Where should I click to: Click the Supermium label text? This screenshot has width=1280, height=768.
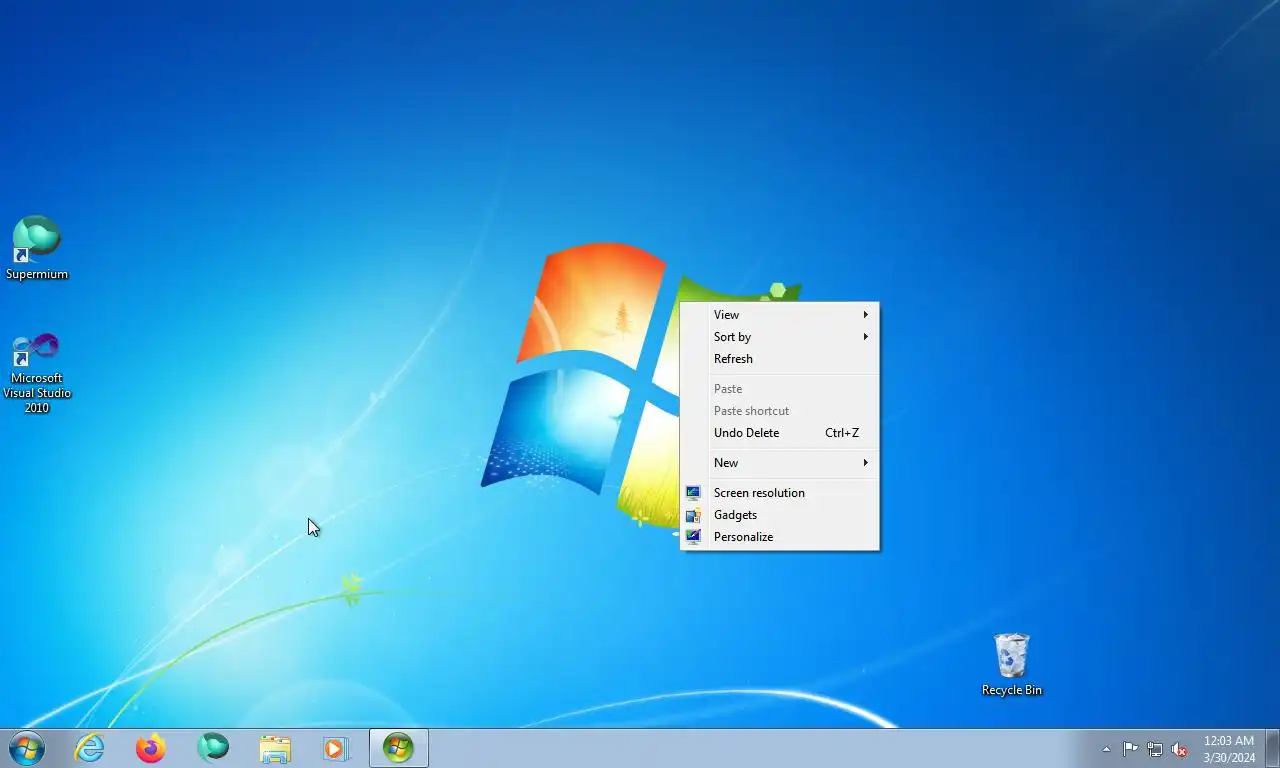pyautogui.click(x=37, y=274)
